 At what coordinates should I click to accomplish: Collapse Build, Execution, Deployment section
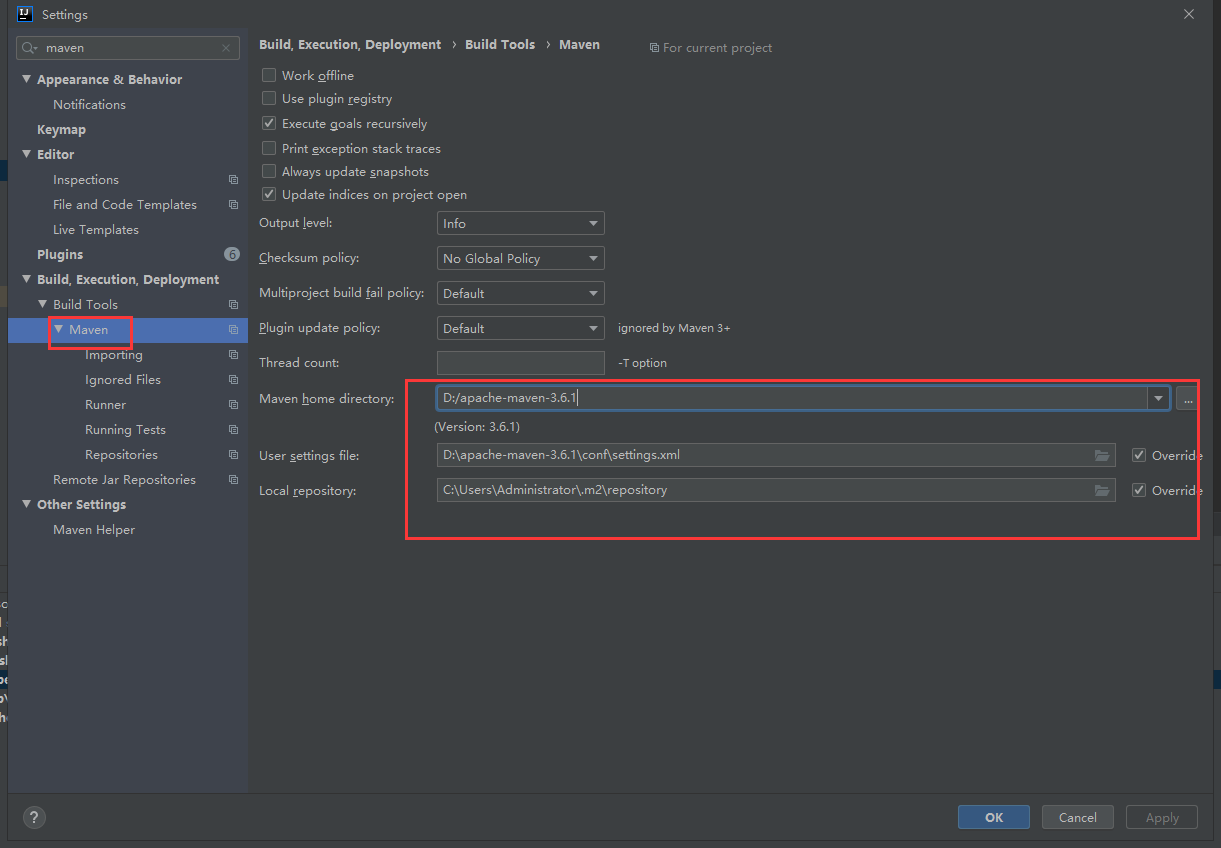pyautogui.click(x=27, y=279)
